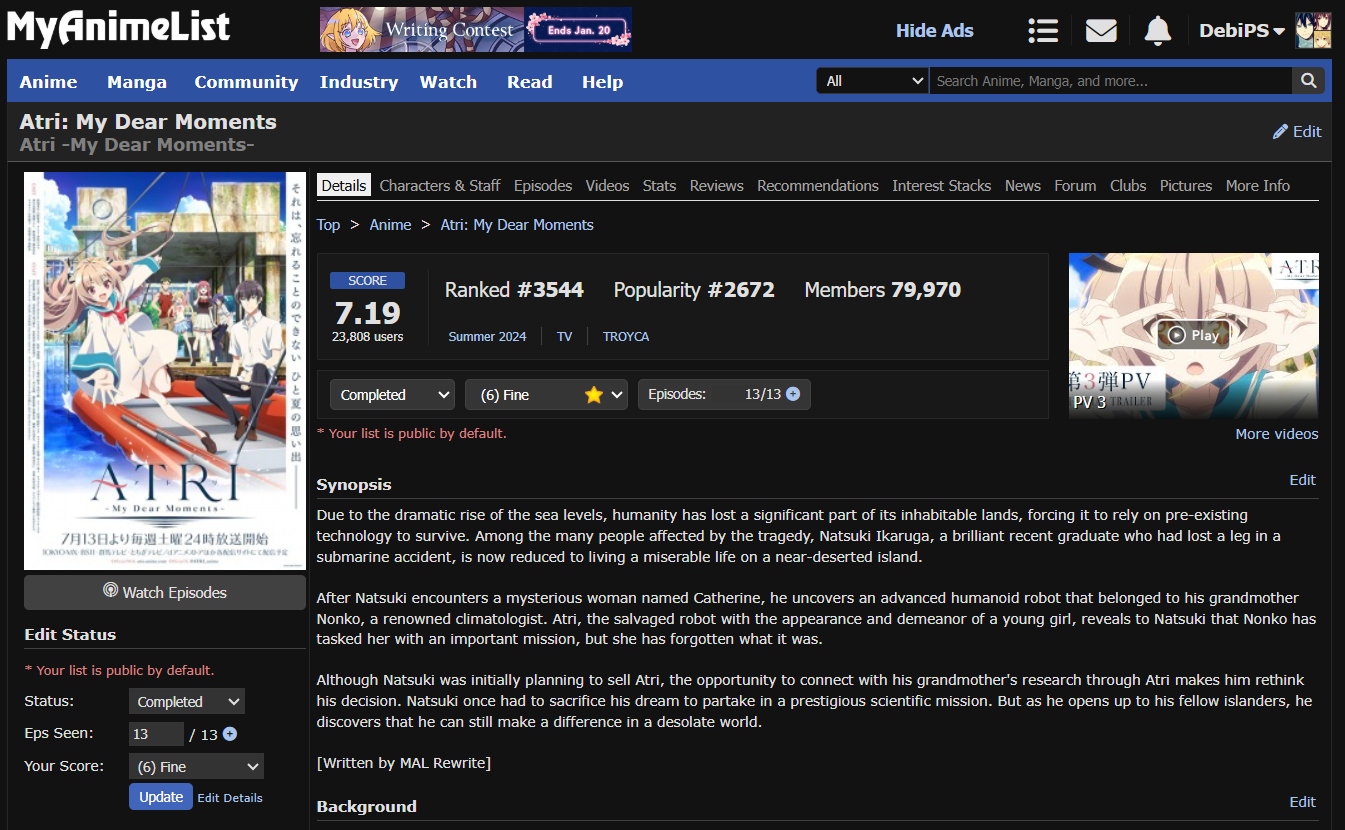Click the TROYCA studio link
1345x830 pixels.
[x=626, y=337]
